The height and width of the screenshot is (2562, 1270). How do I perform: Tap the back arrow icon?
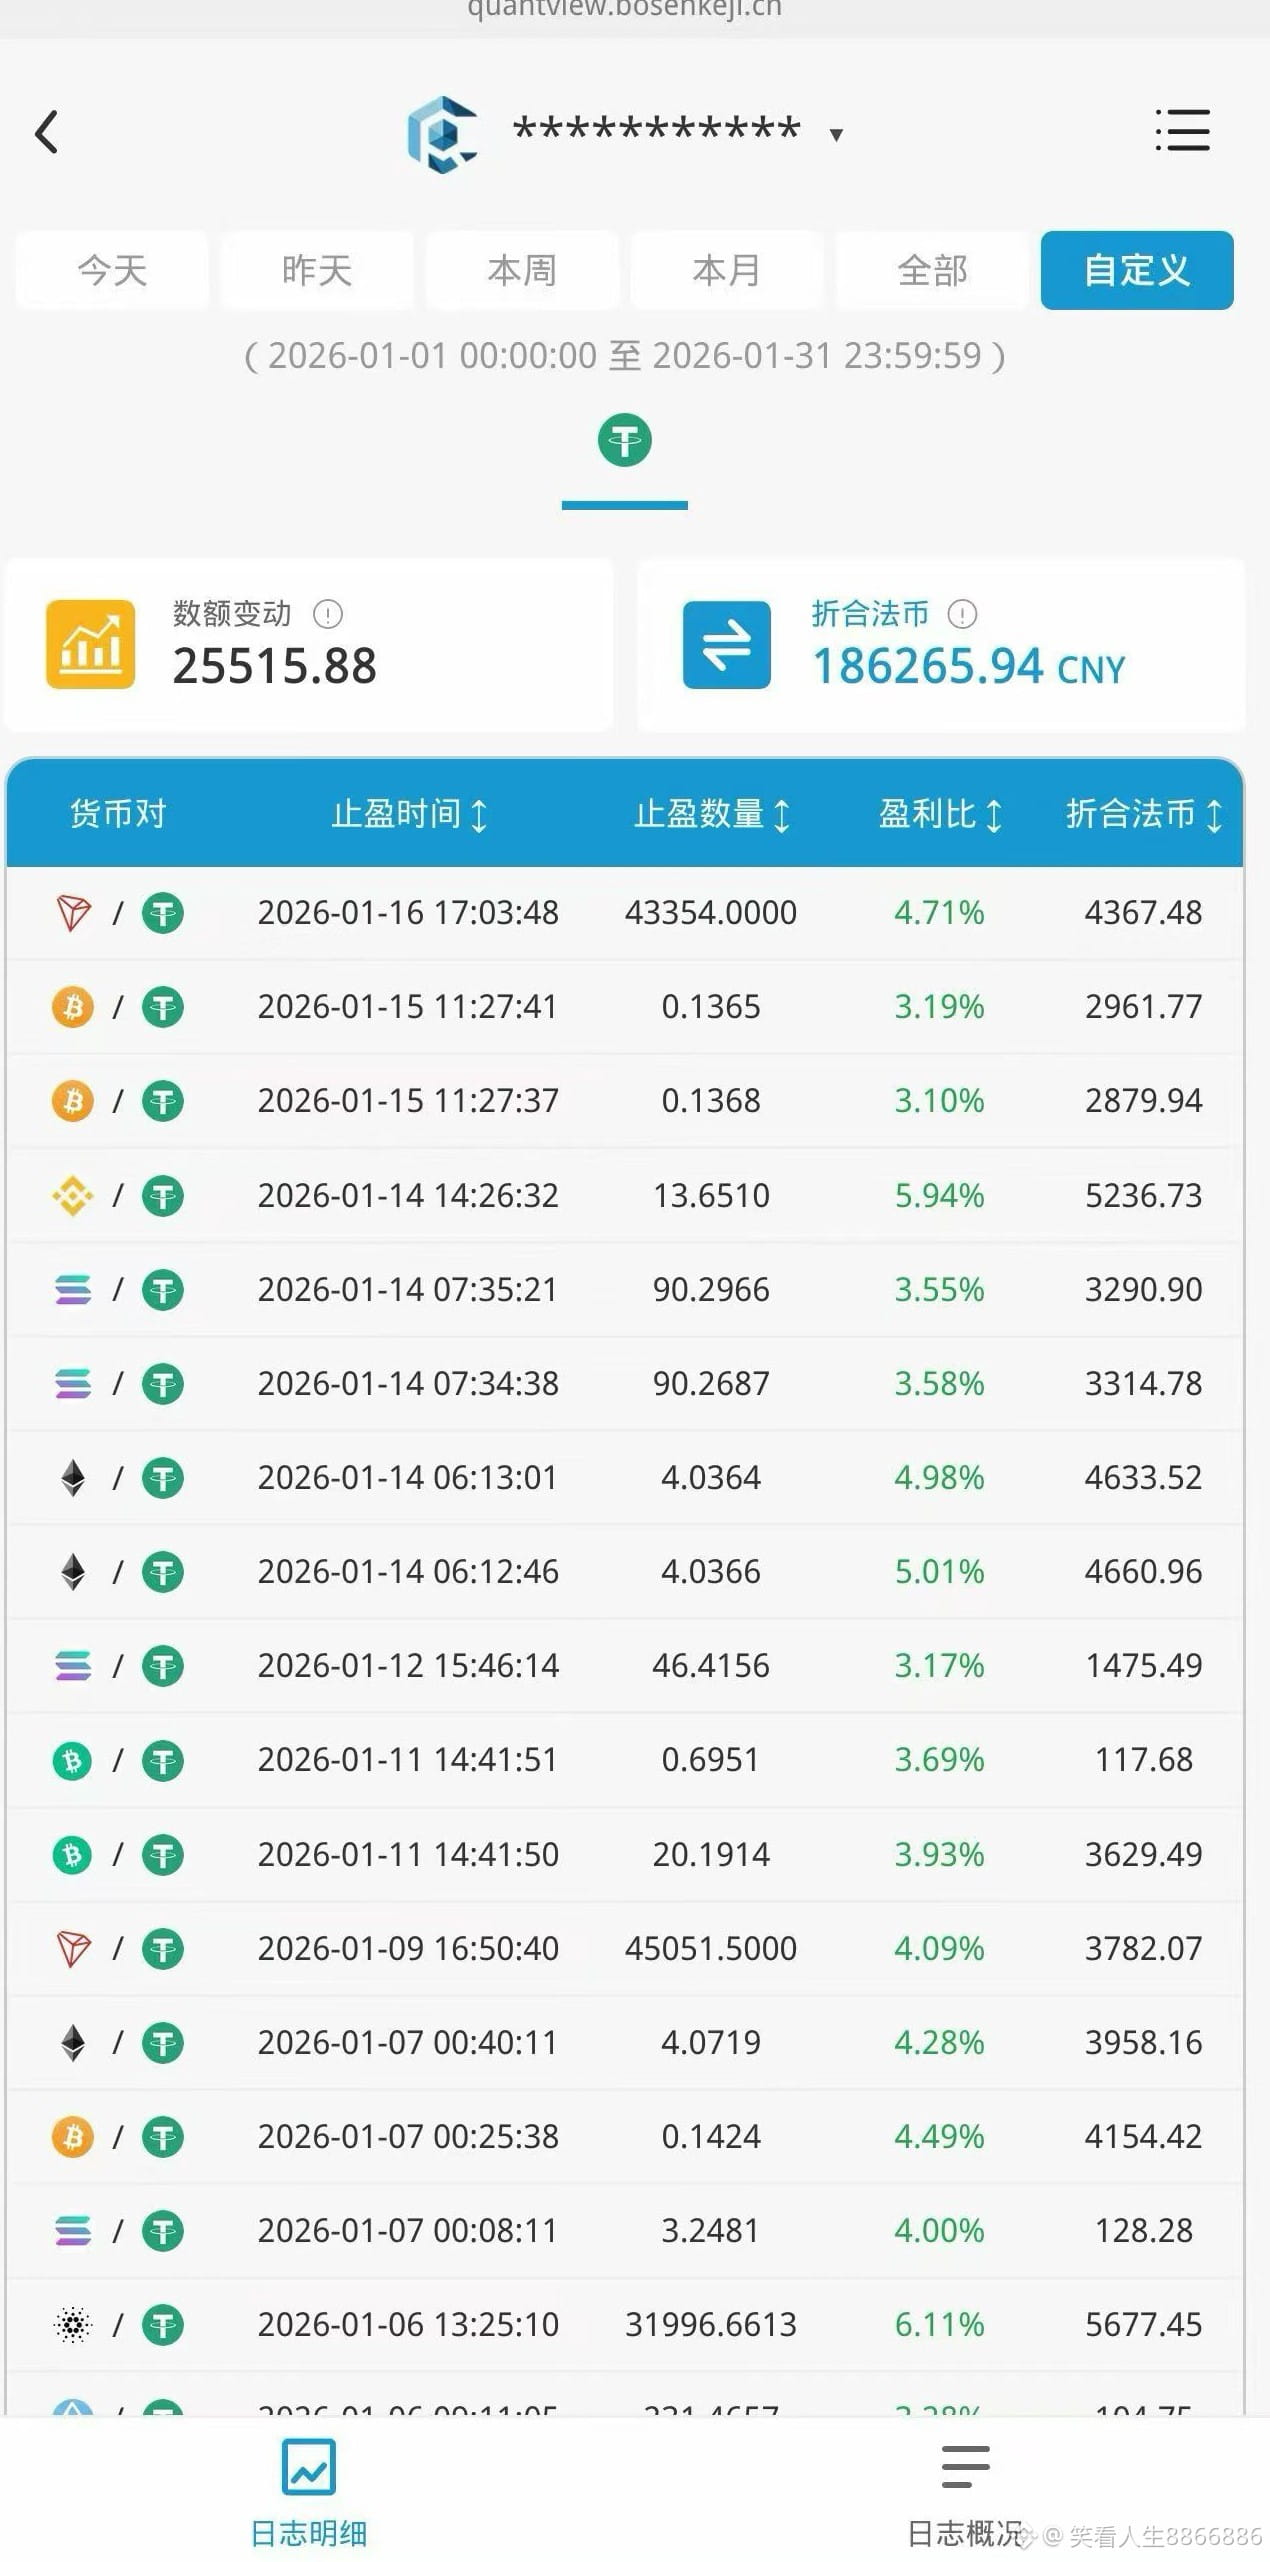point(47,132)
